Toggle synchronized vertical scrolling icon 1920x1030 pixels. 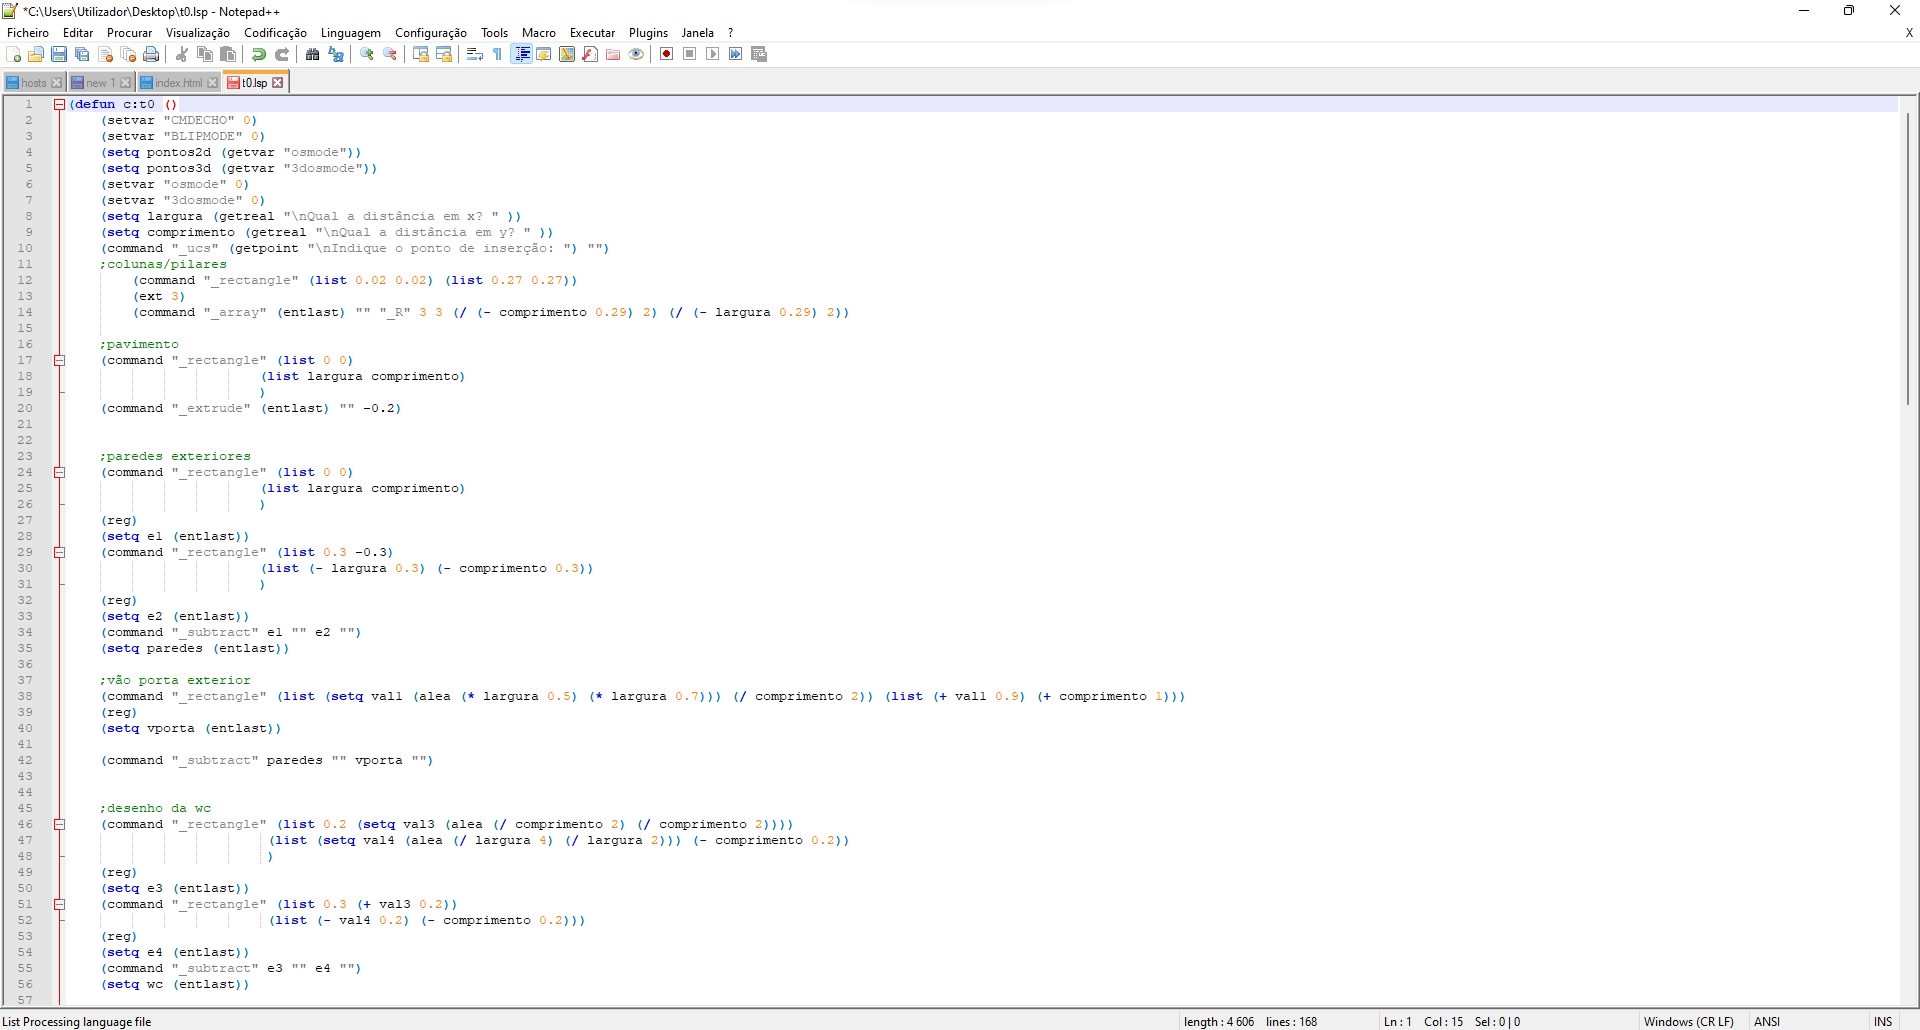tap(421, 55)
